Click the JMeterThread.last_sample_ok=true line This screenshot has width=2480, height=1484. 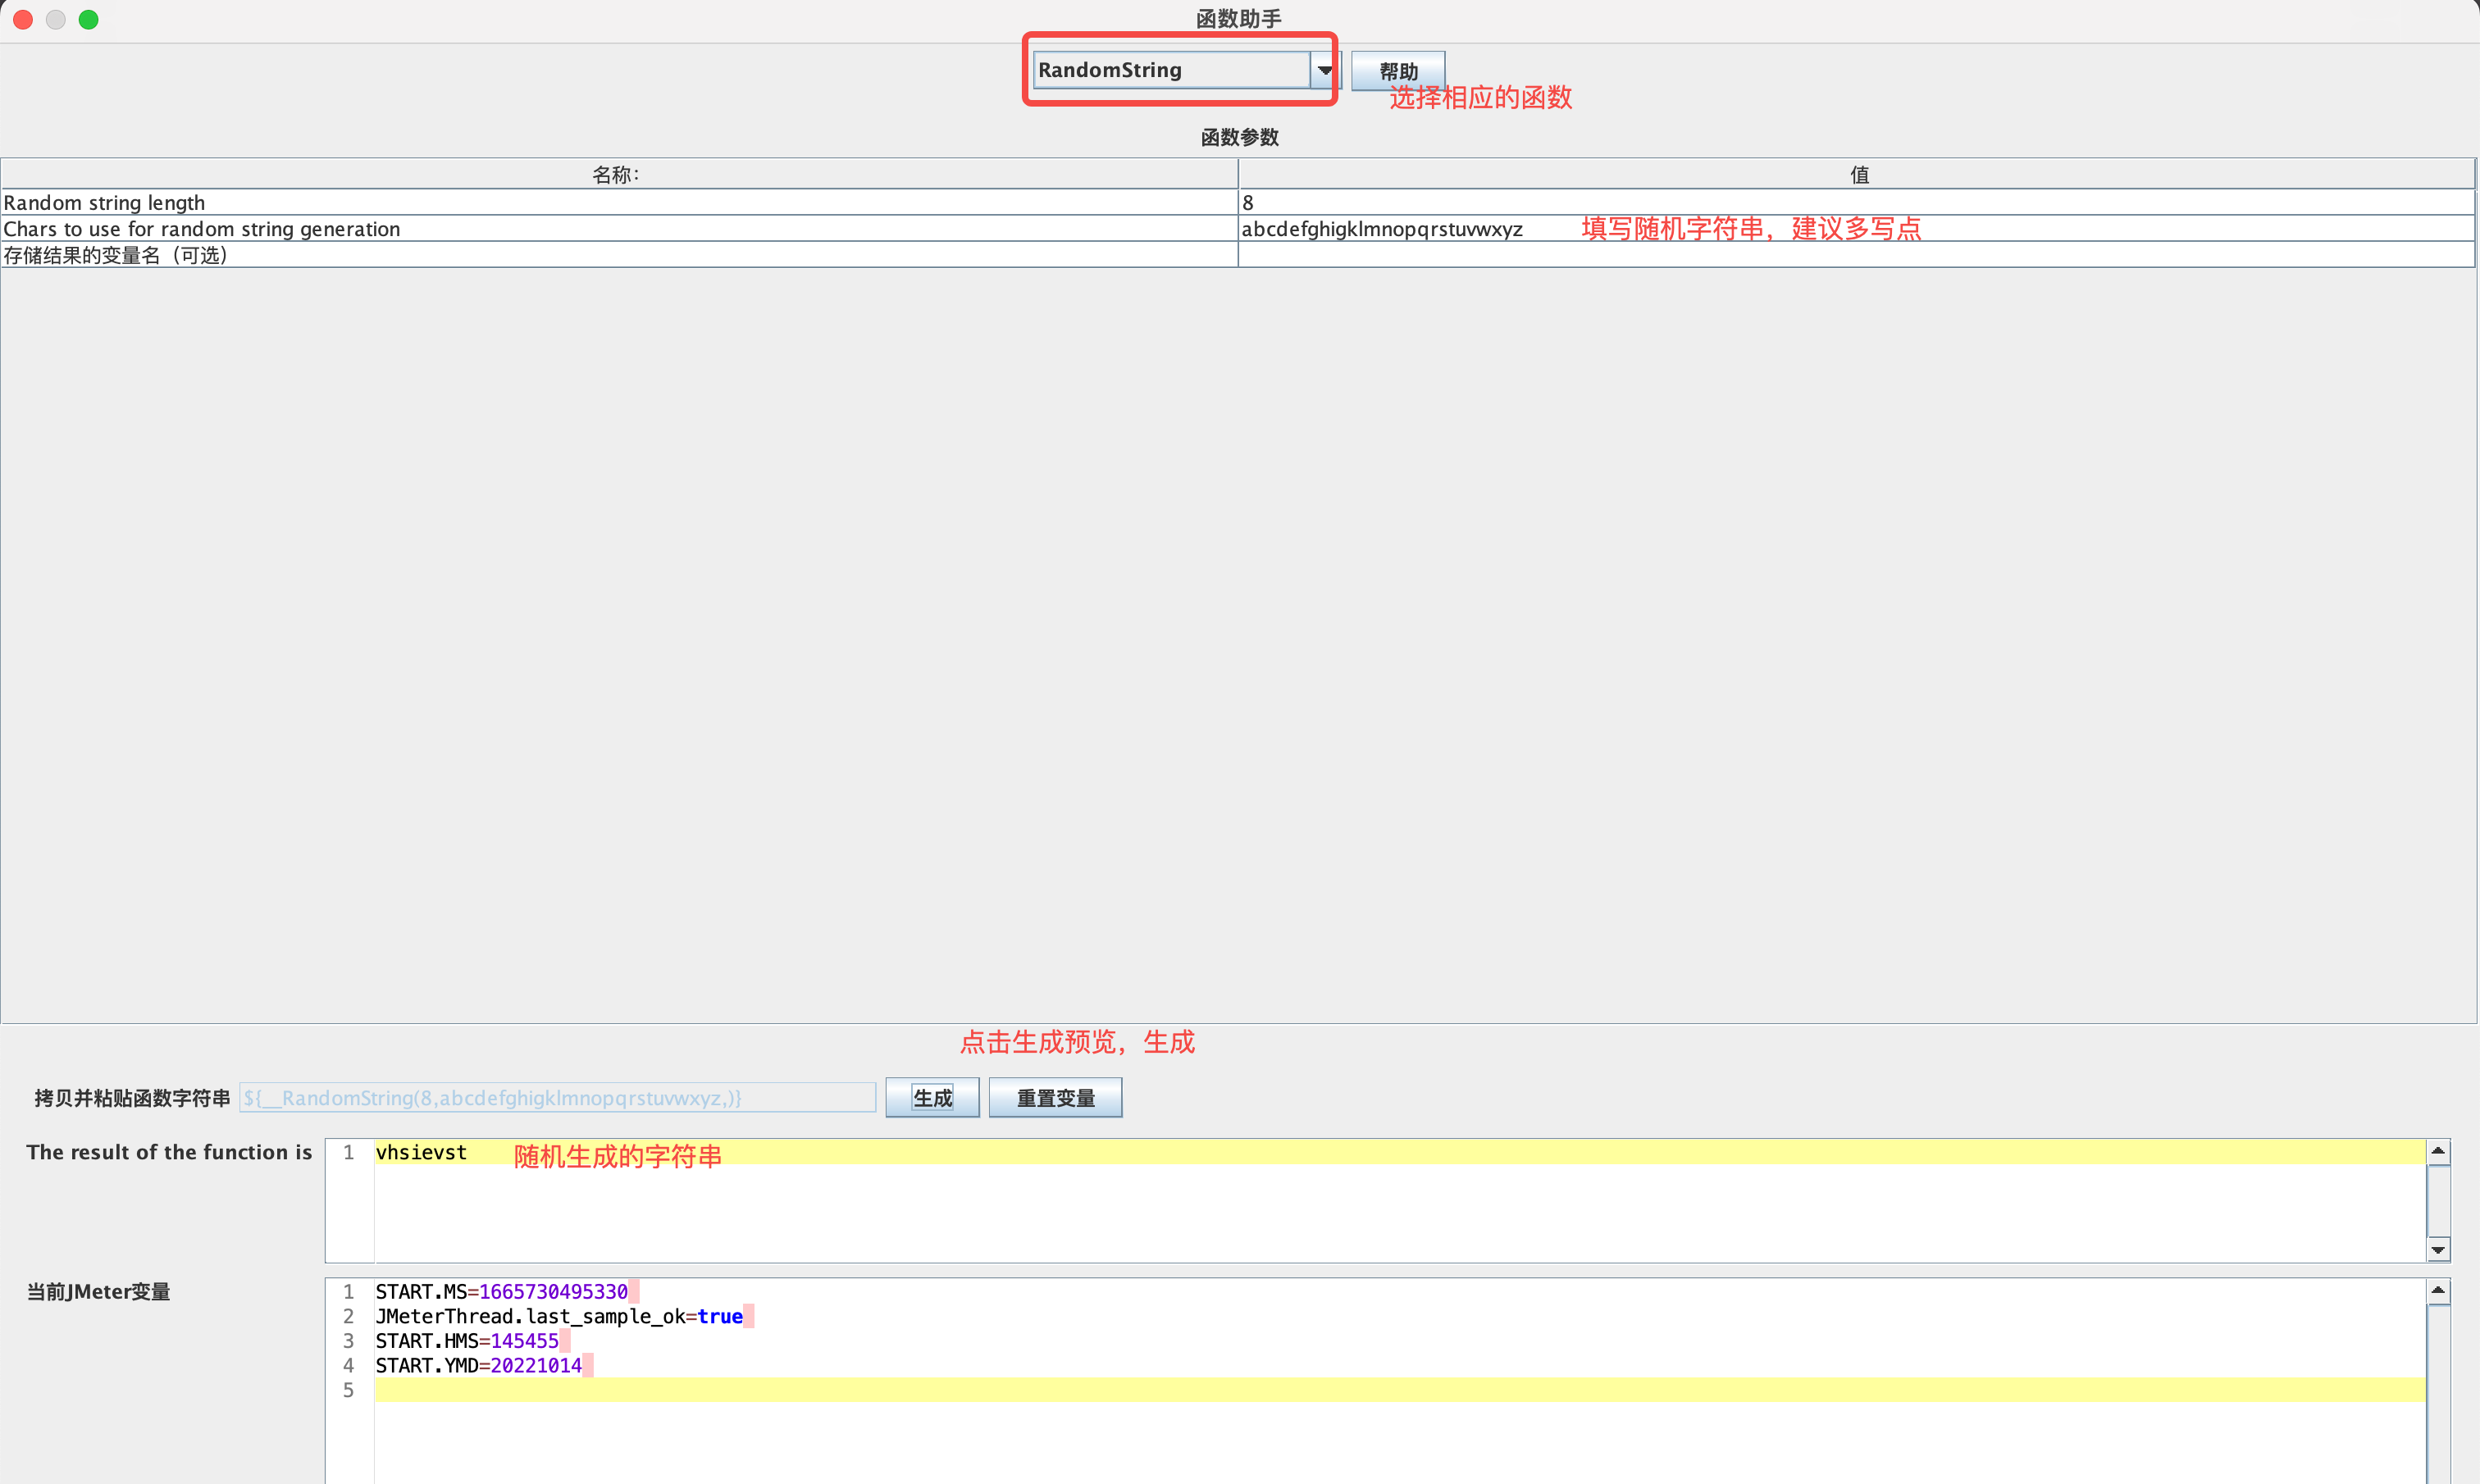[x=559, y=1316]
